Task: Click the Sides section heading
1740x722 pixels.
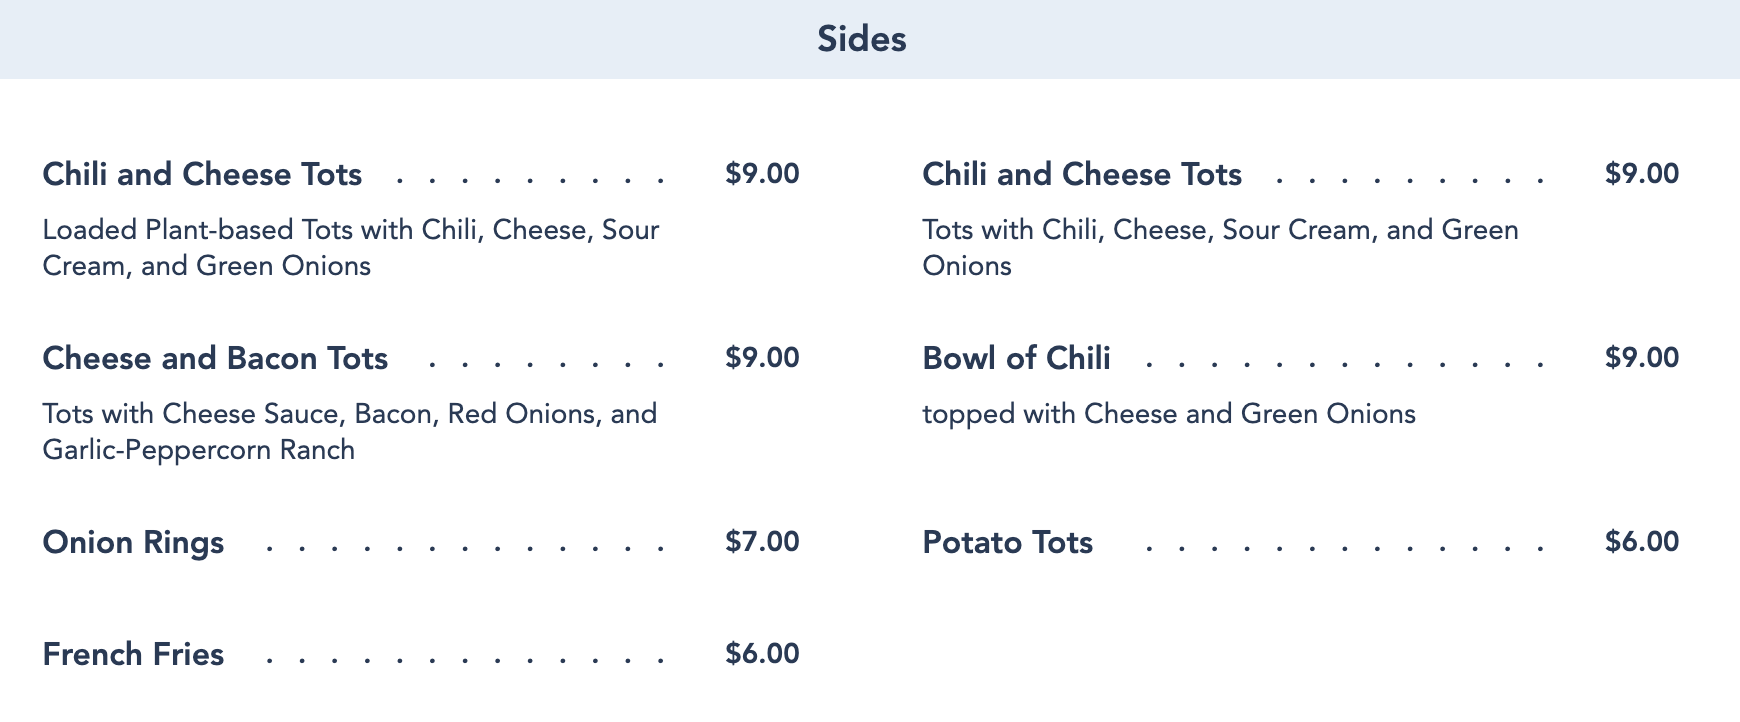Action: tap(861, 39)
